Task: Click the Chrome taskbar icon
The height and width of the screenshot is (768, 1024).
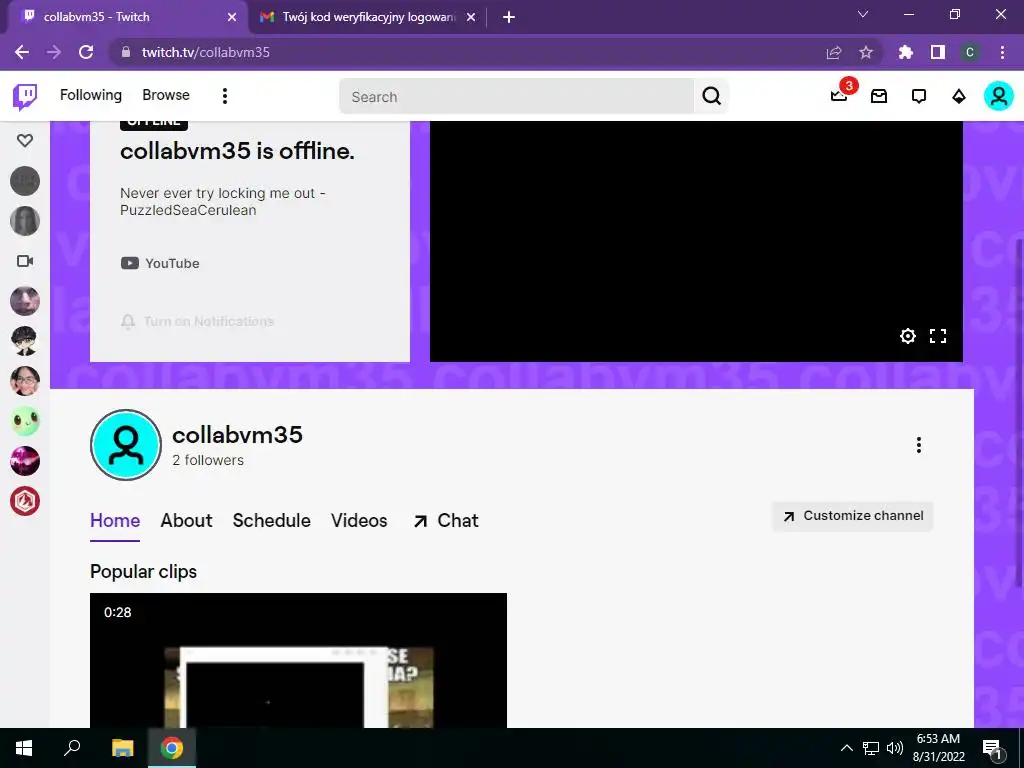Action: click(x=172, y=748)
